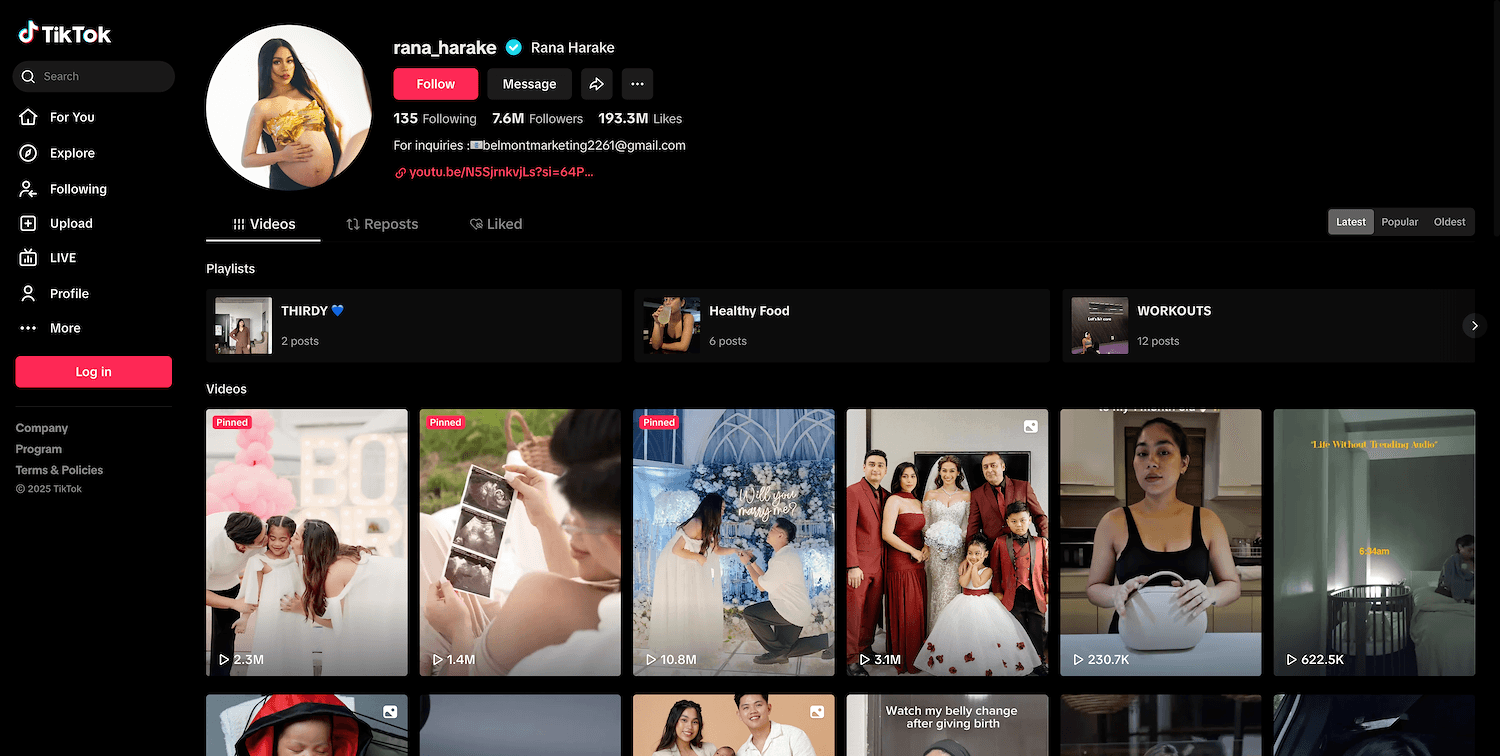Expand the Terms & Policies section
This screenshot has height=756, width=1500.
pyautogui.click(x=59, y=470)
